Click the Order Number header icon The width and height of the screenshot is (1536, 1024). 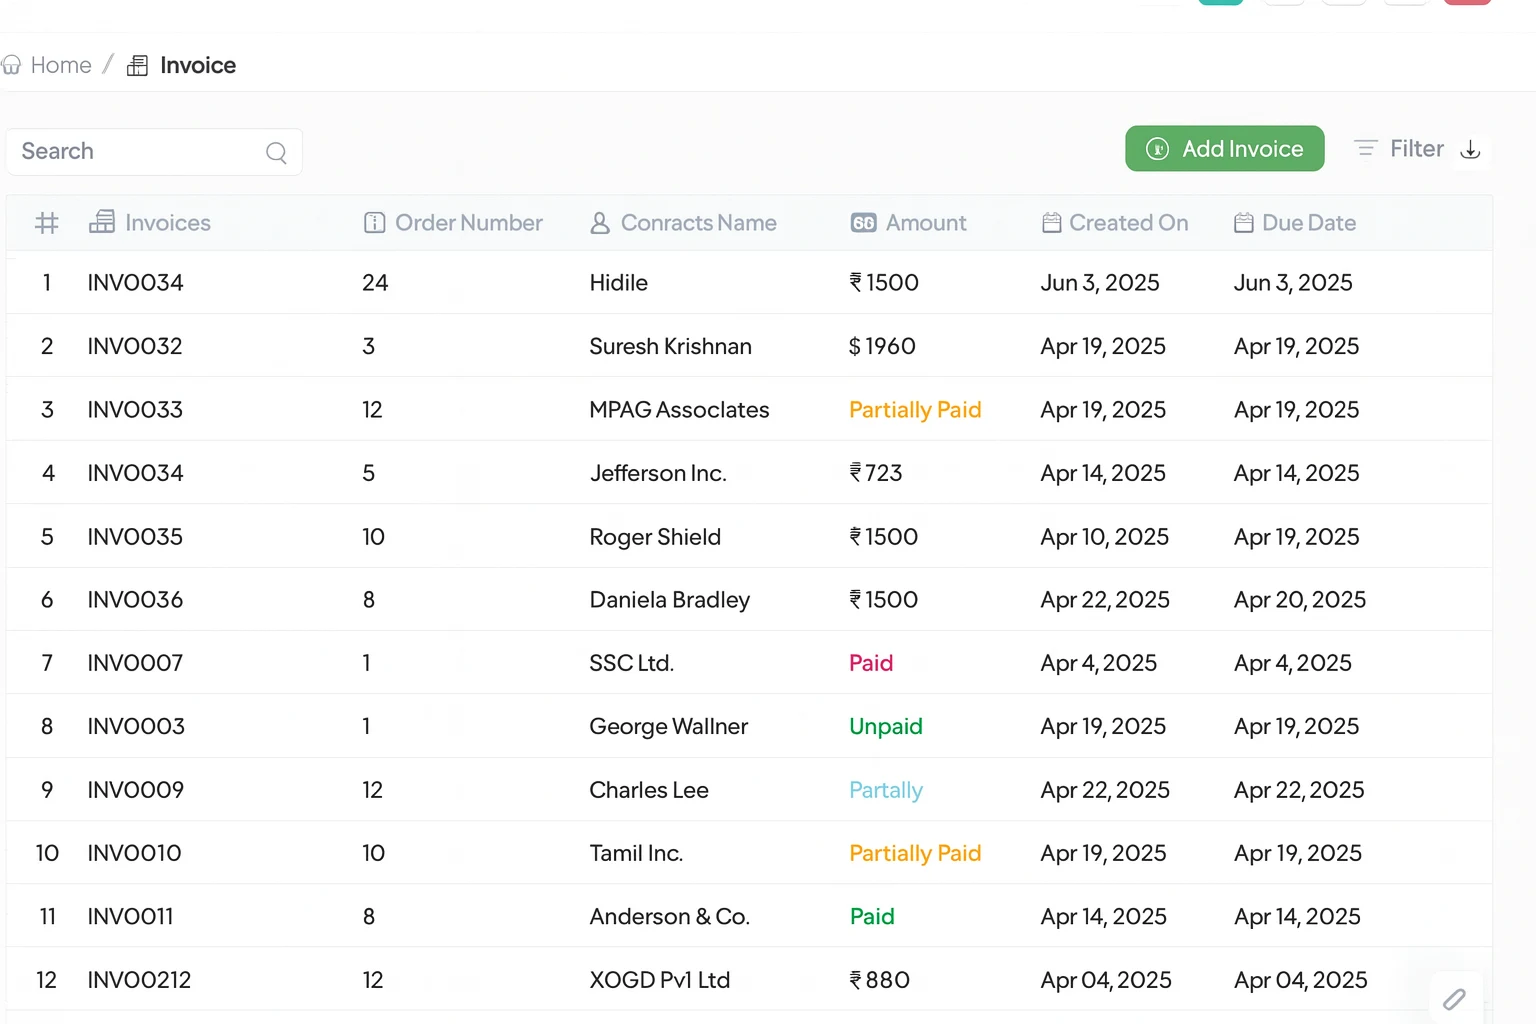(x=374, y=223)
